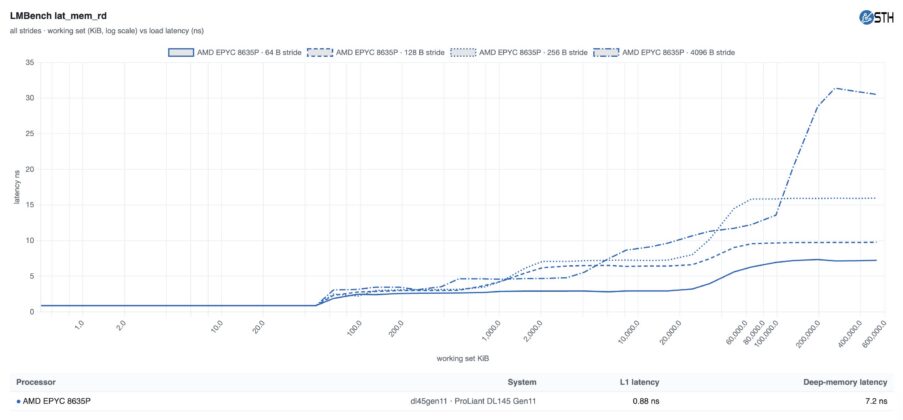Image resolution: width=903 pixels, height=420 pixels.
Task: Click the Processor column header
Action: (x=36, y=382)
